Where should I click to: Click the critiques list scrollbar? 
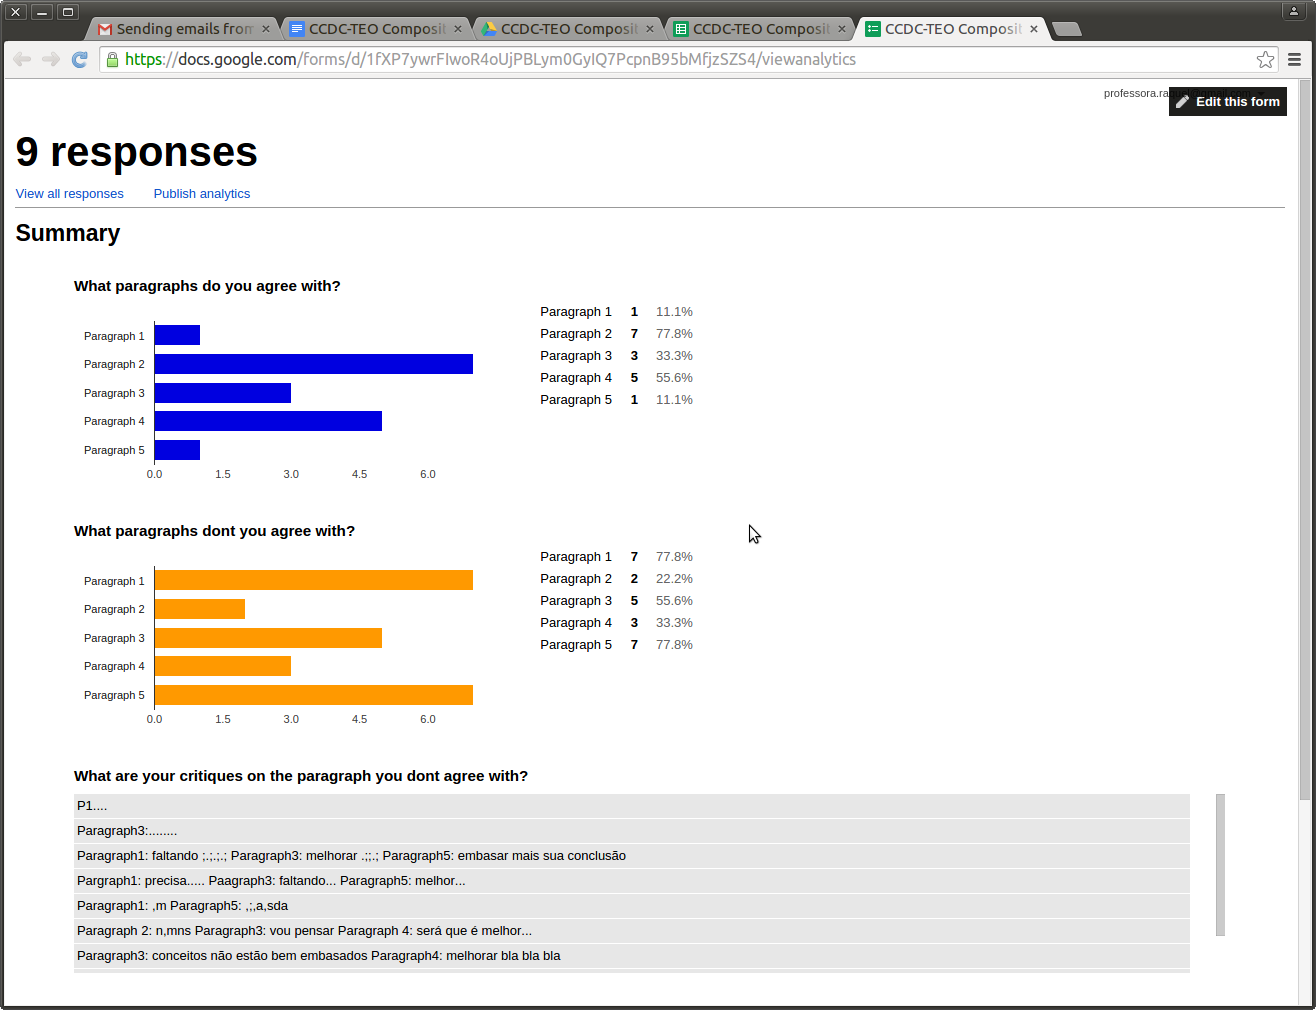click(1220, 865)
